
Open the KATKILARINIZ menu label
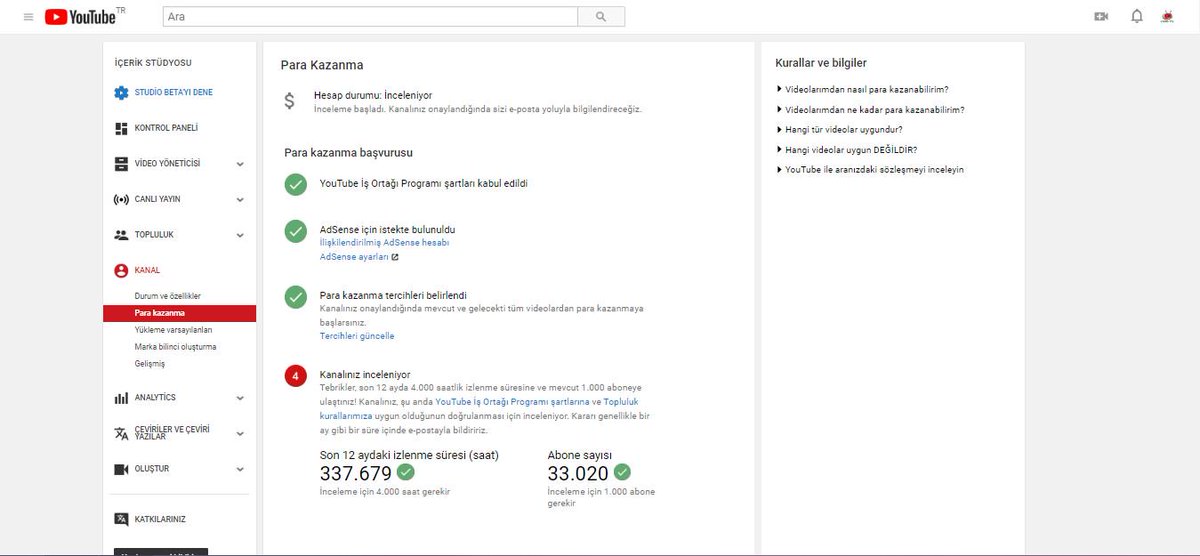(x=160, y=519)
